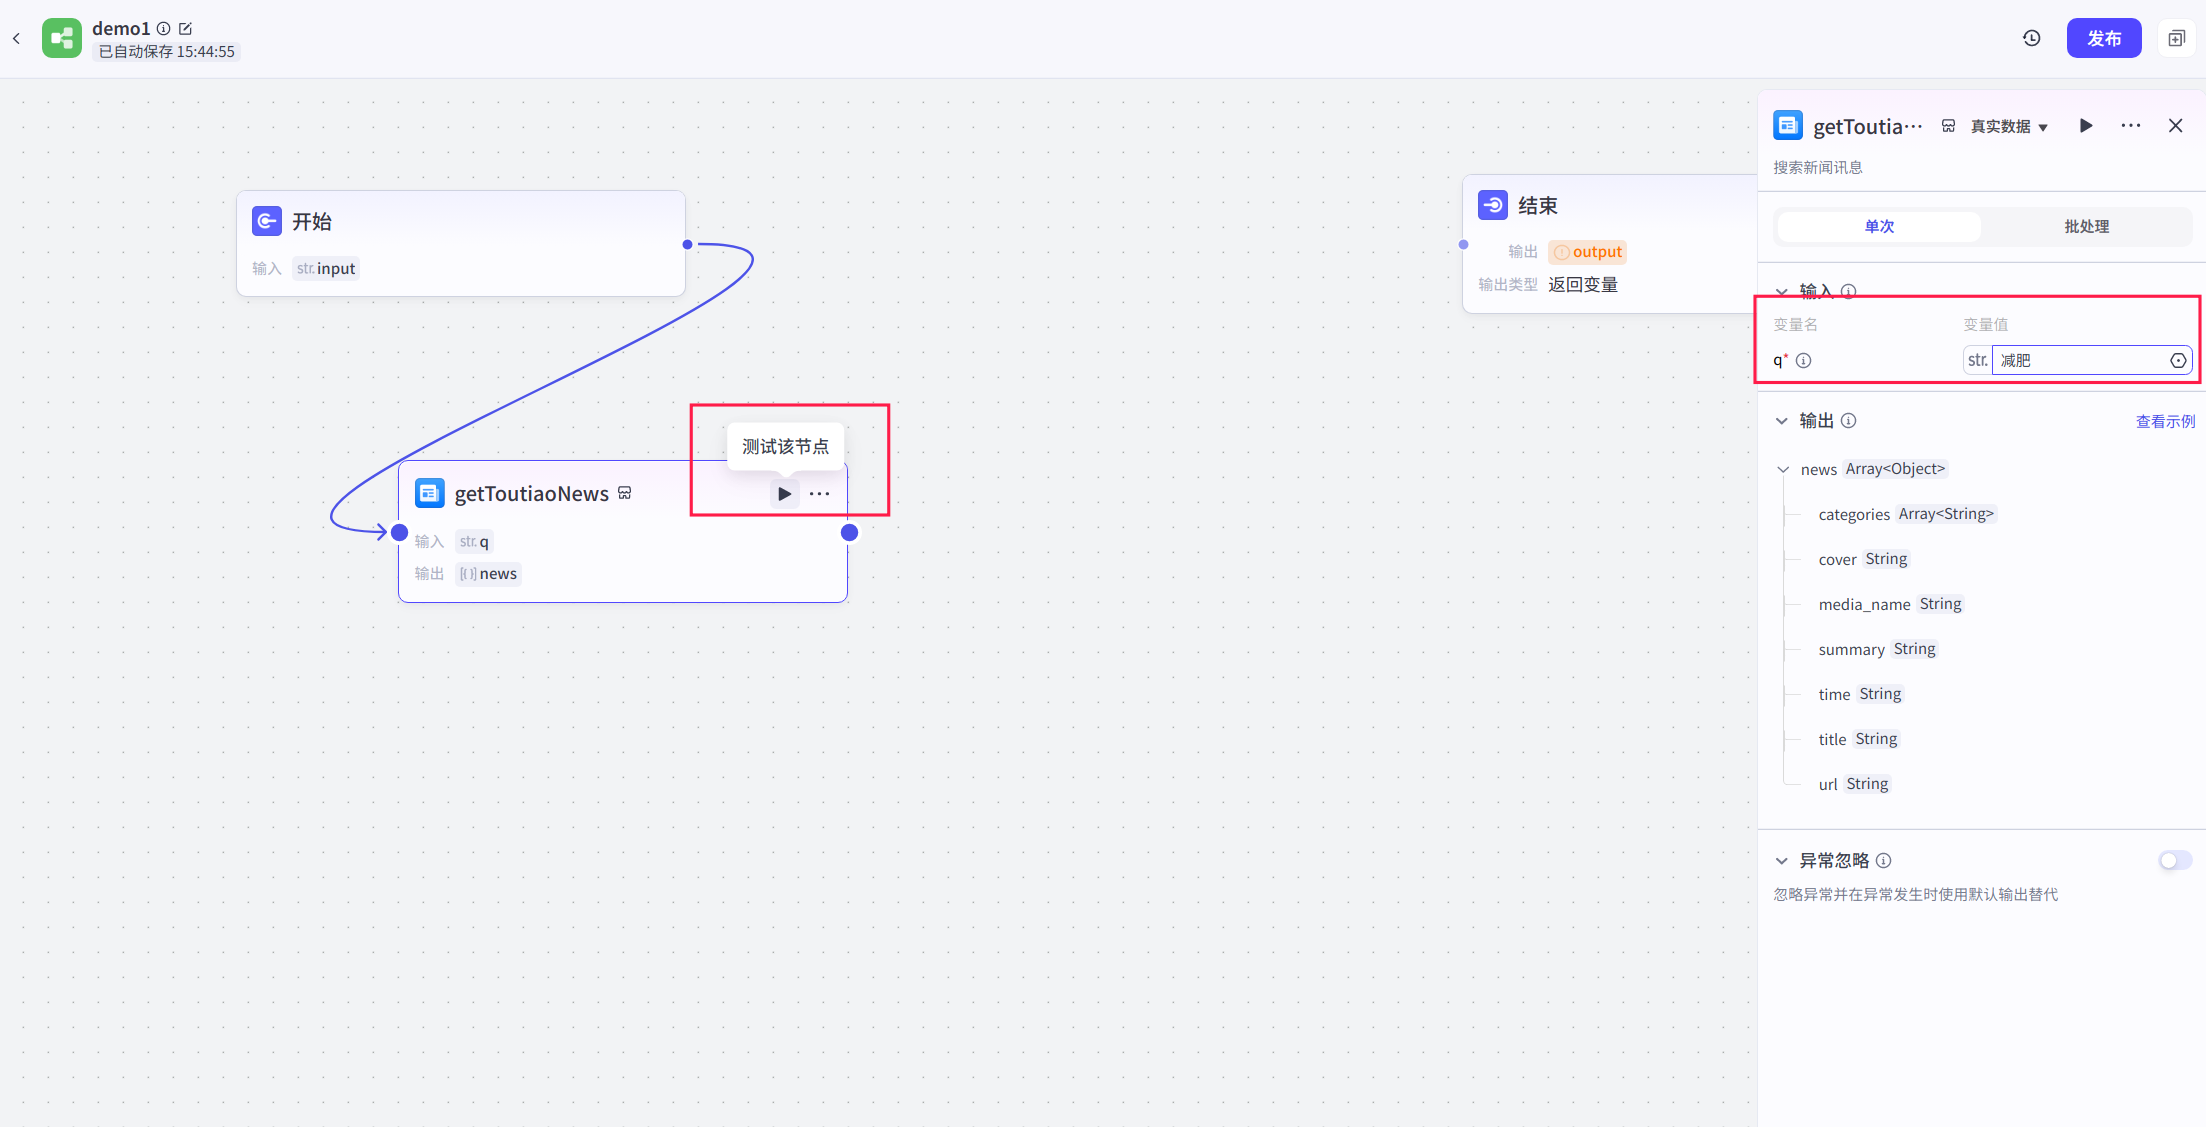The image size is (2206, 1127).
Task: Close the getToutiaoNews side panel
Action: click(x=2176, y=126)
